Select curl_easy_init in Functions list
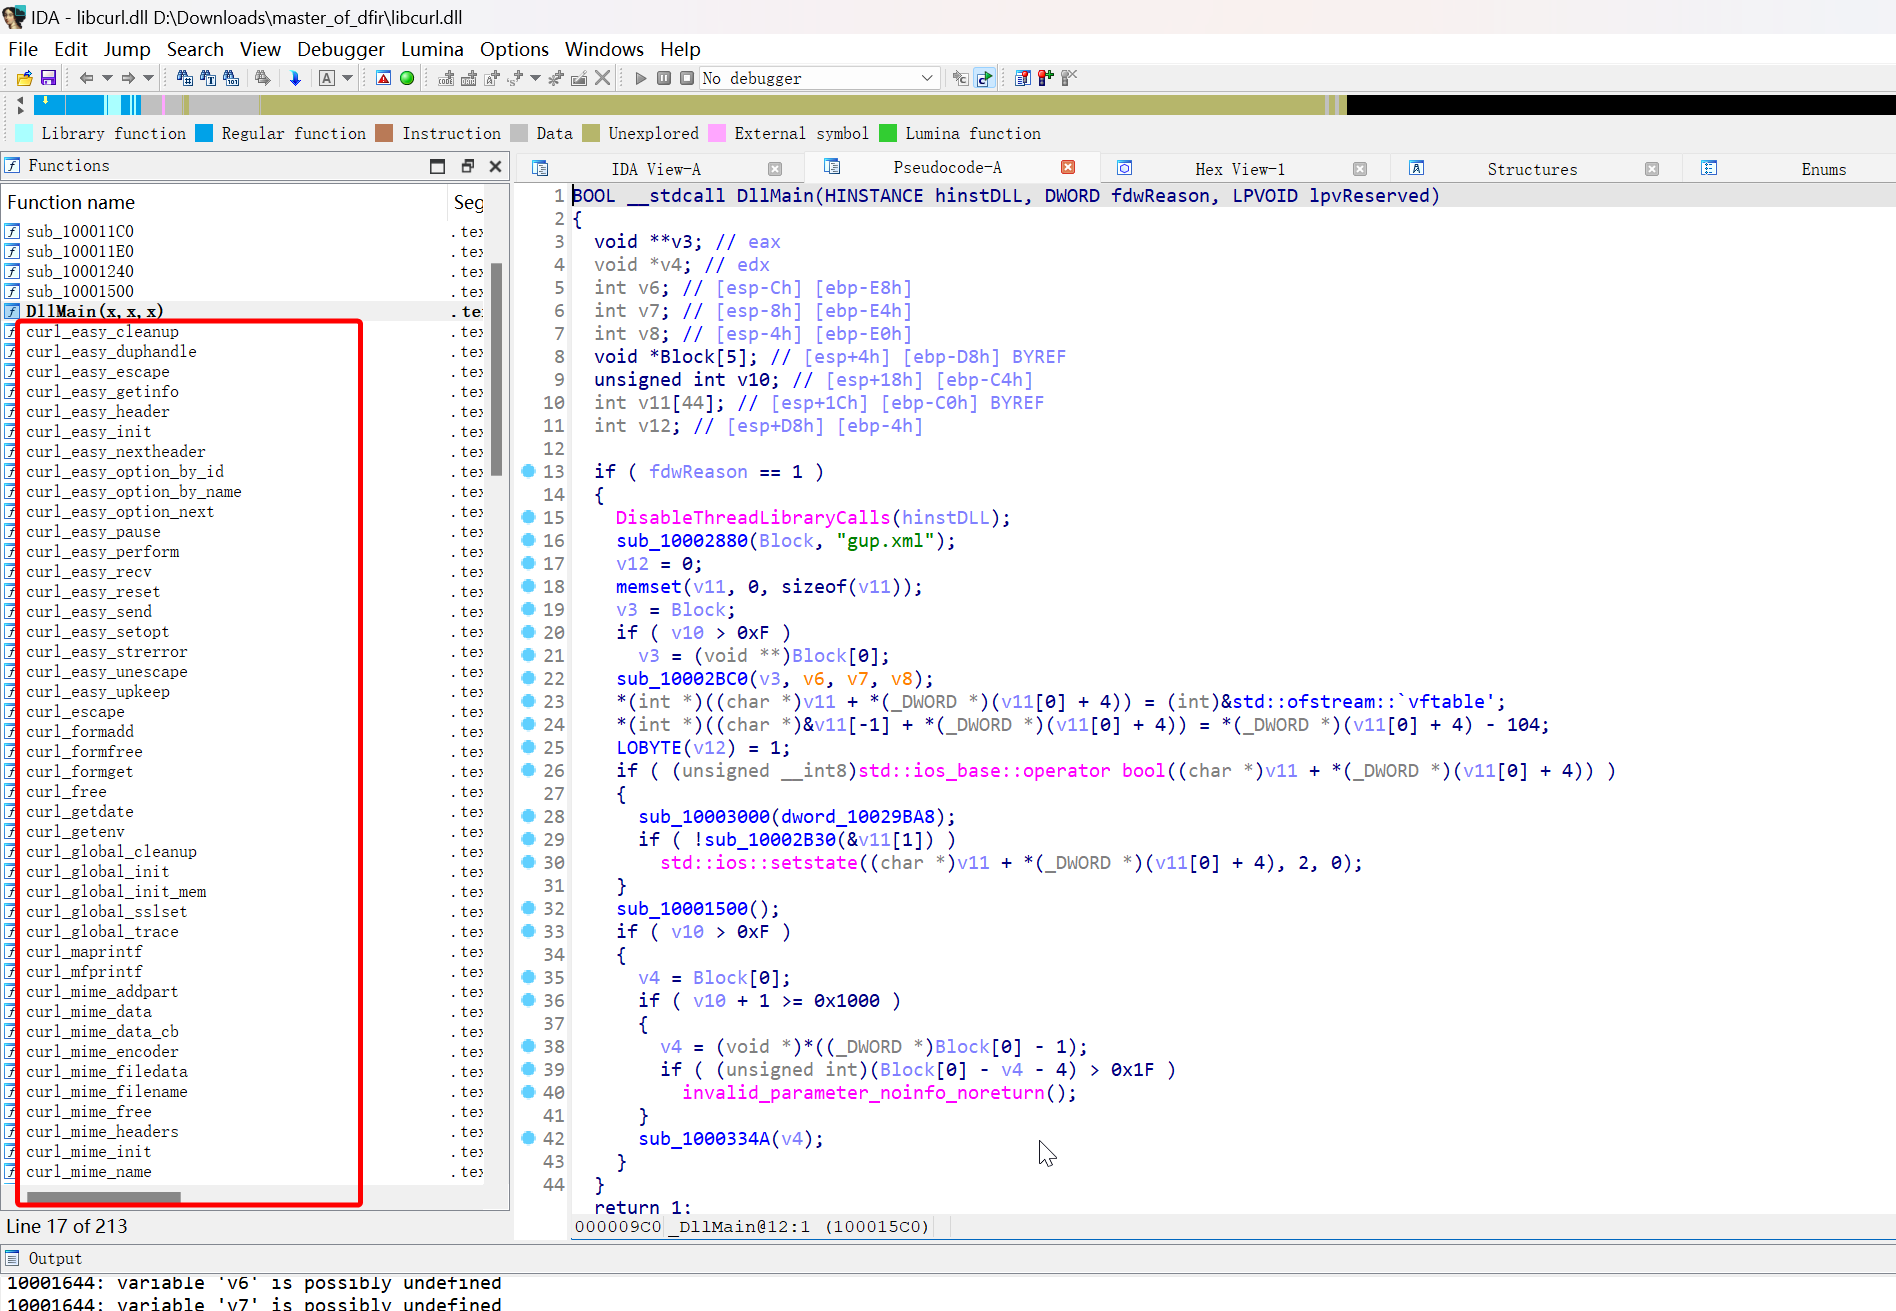The height and width of the screenshot is (1311, 1896). pos(89,431)
